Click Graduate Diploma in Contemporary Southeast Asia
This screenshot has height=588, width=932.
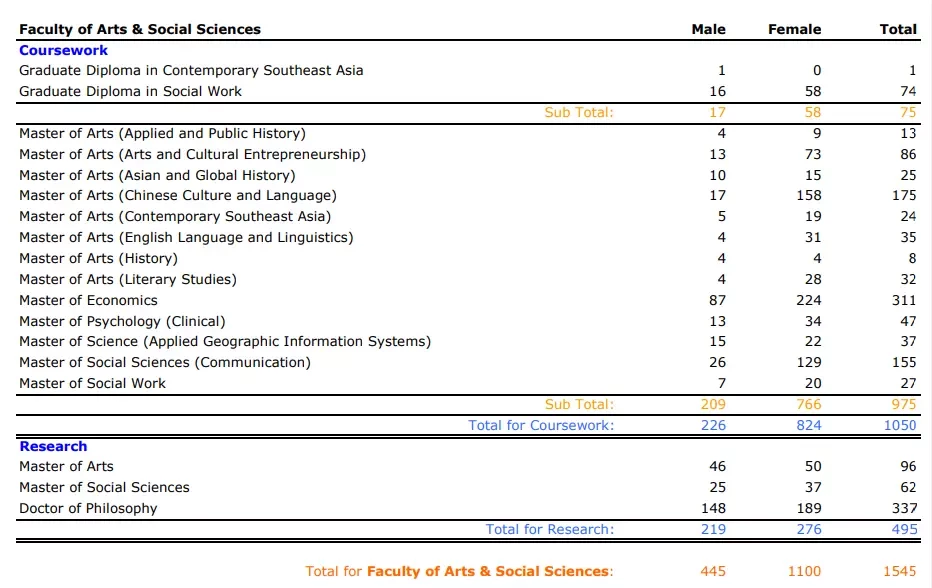point(191,71)
